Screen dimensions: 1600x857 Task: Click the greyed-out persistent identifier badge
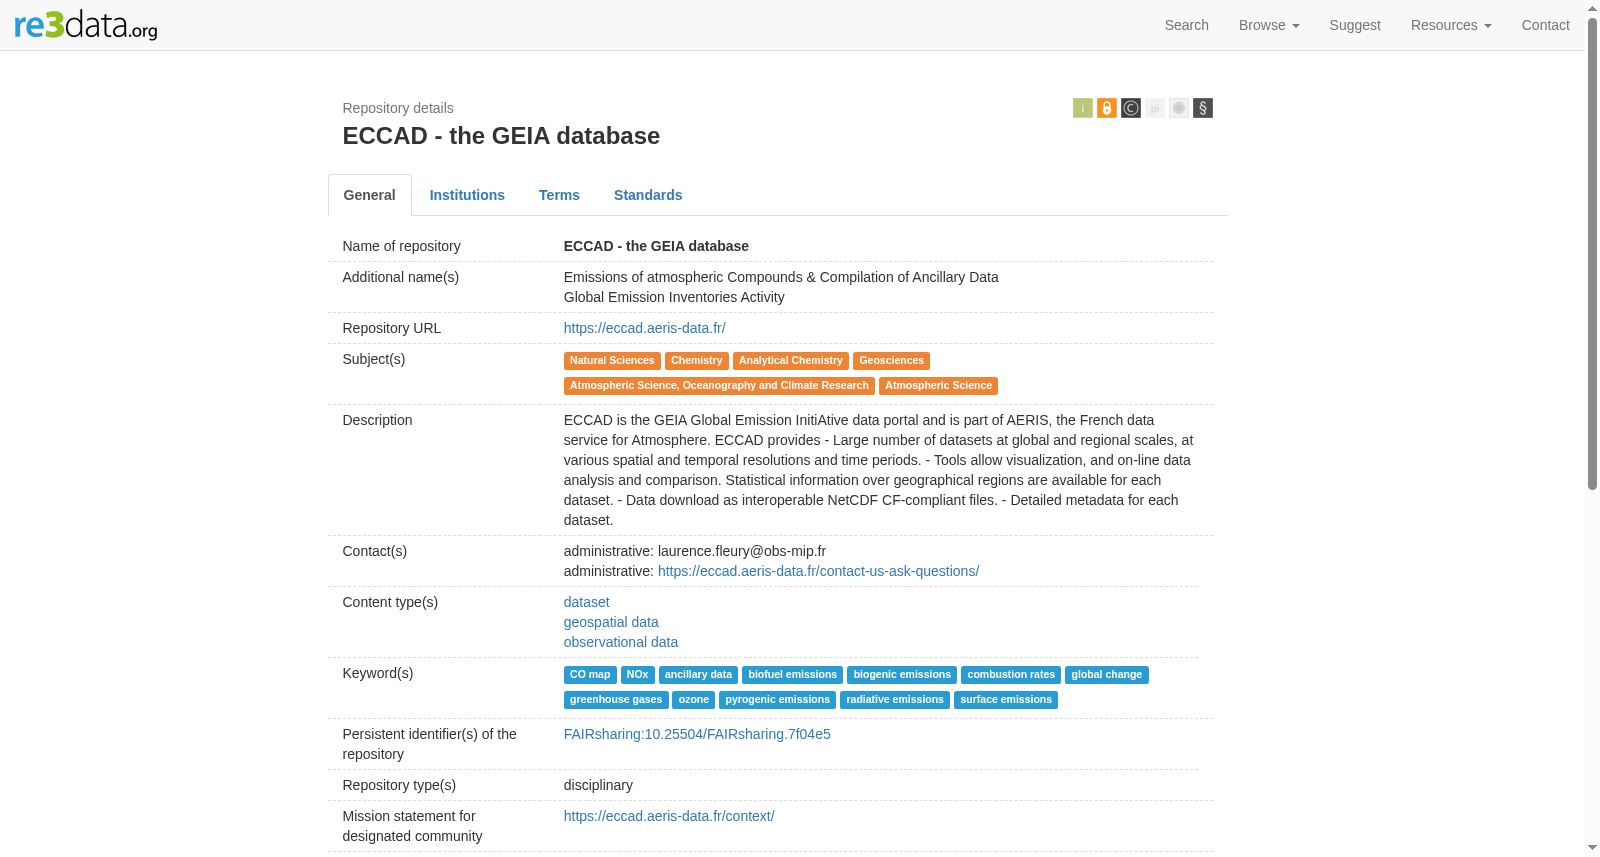[x=1154, y=108]
